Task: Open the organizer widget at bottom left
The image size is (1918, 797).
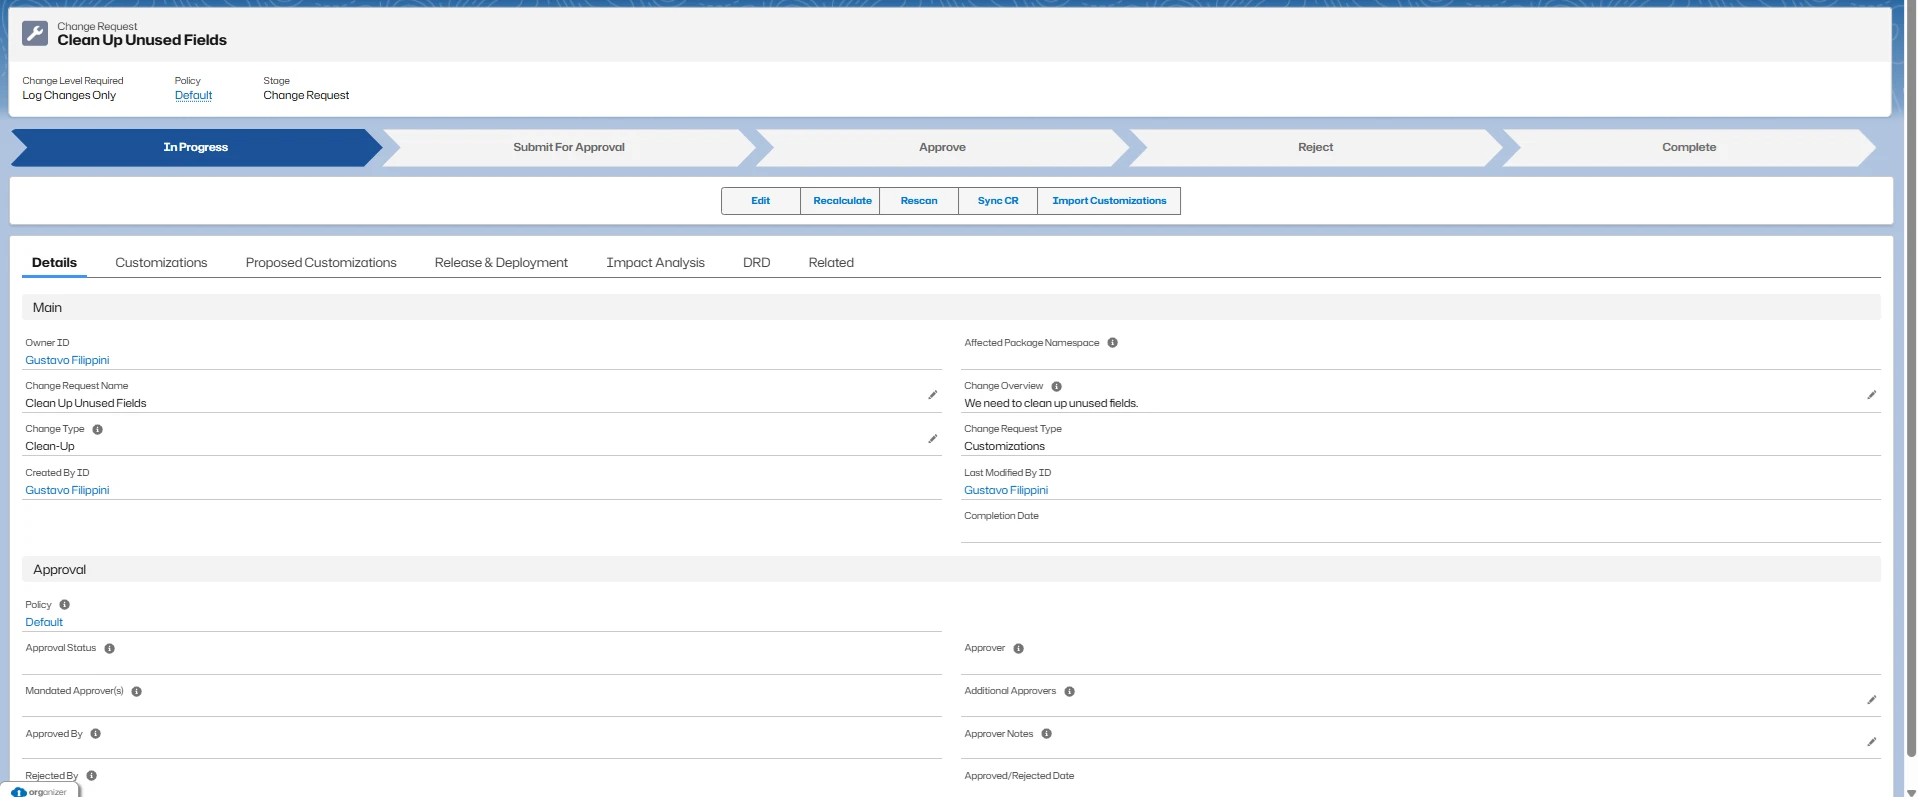Action: 40,791
